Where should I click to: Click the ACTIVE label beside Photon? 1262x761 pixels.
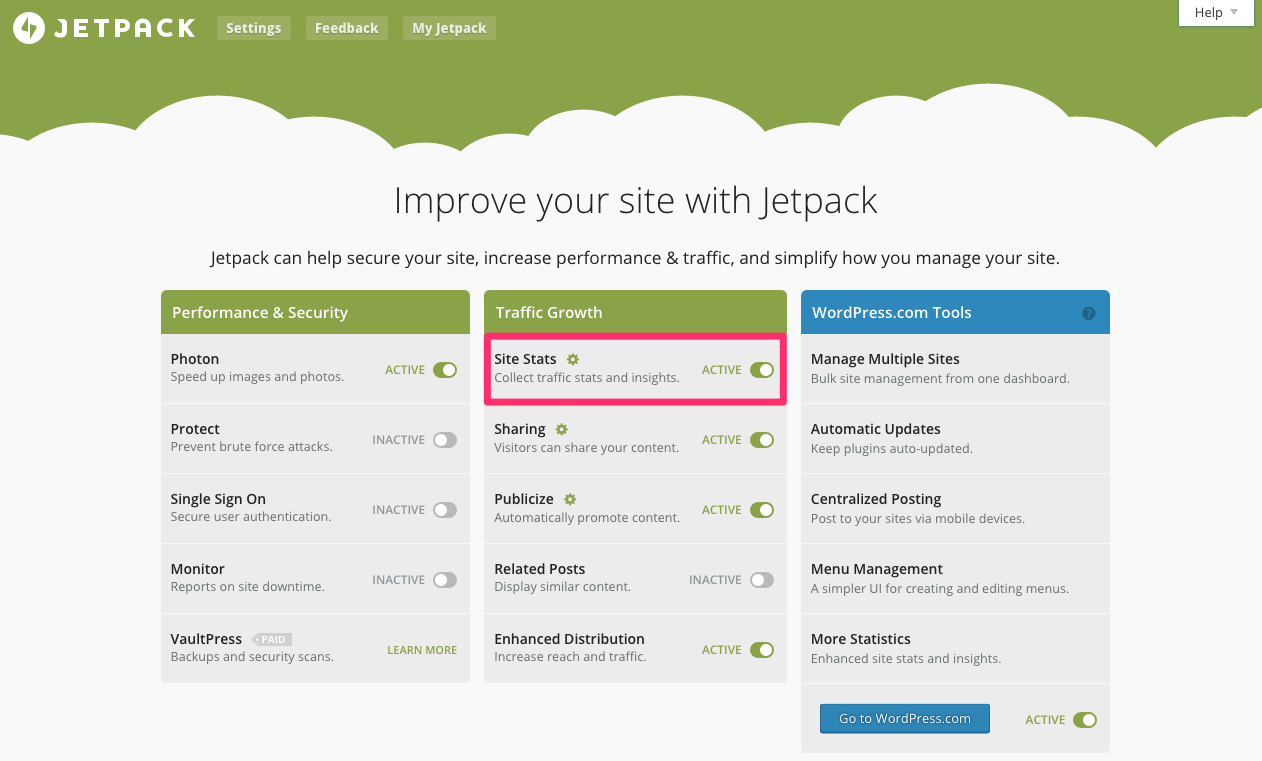[405, 370]
